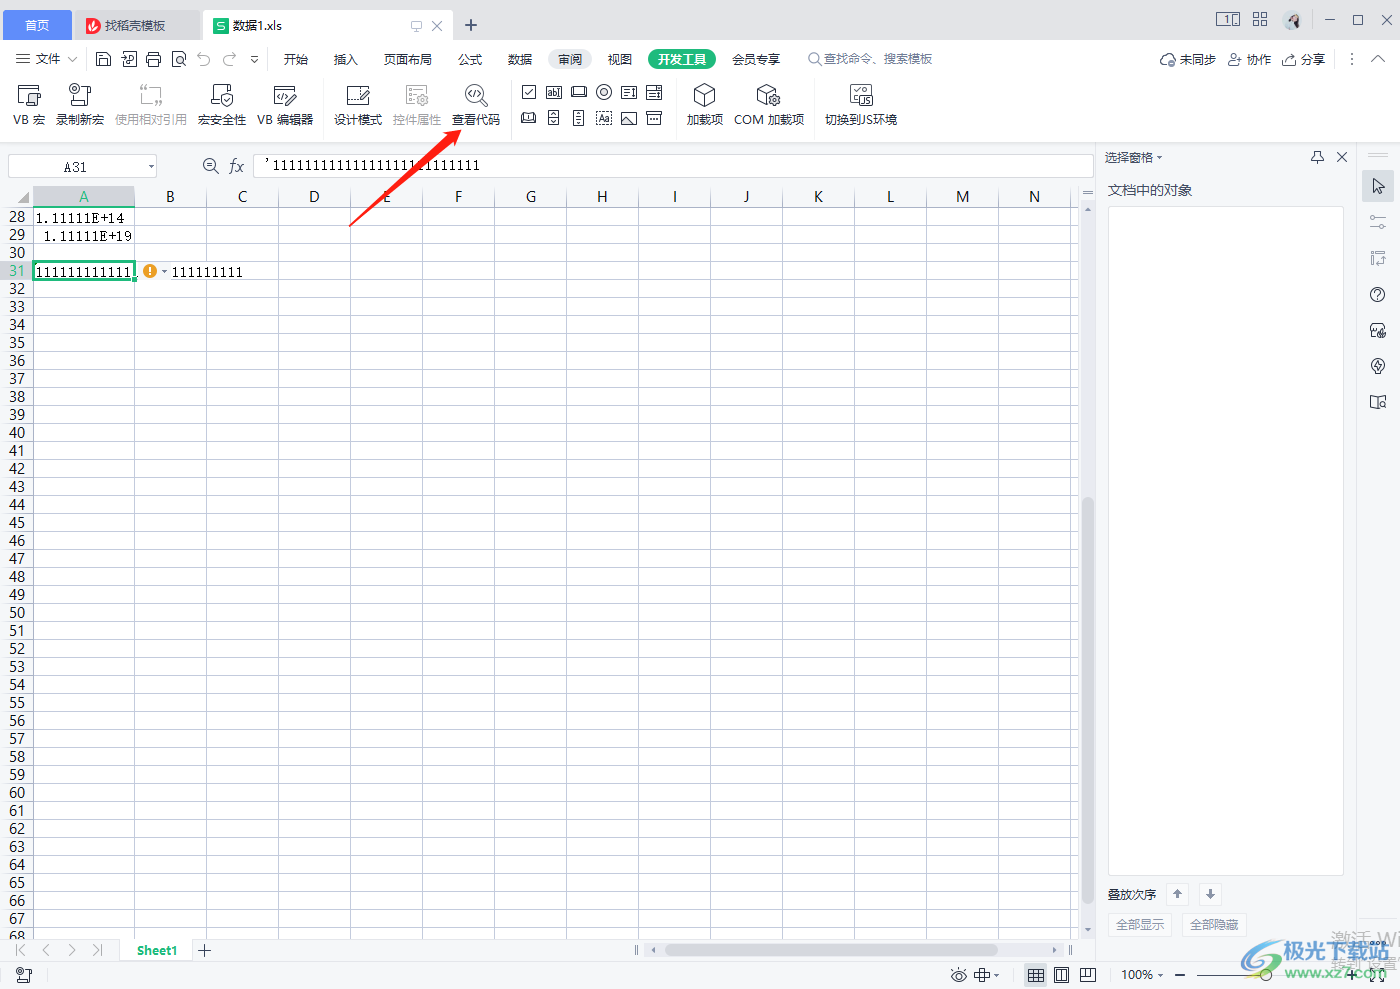Expand the name box dropdown arrow
1400x989 pixels.
[151, 167]
